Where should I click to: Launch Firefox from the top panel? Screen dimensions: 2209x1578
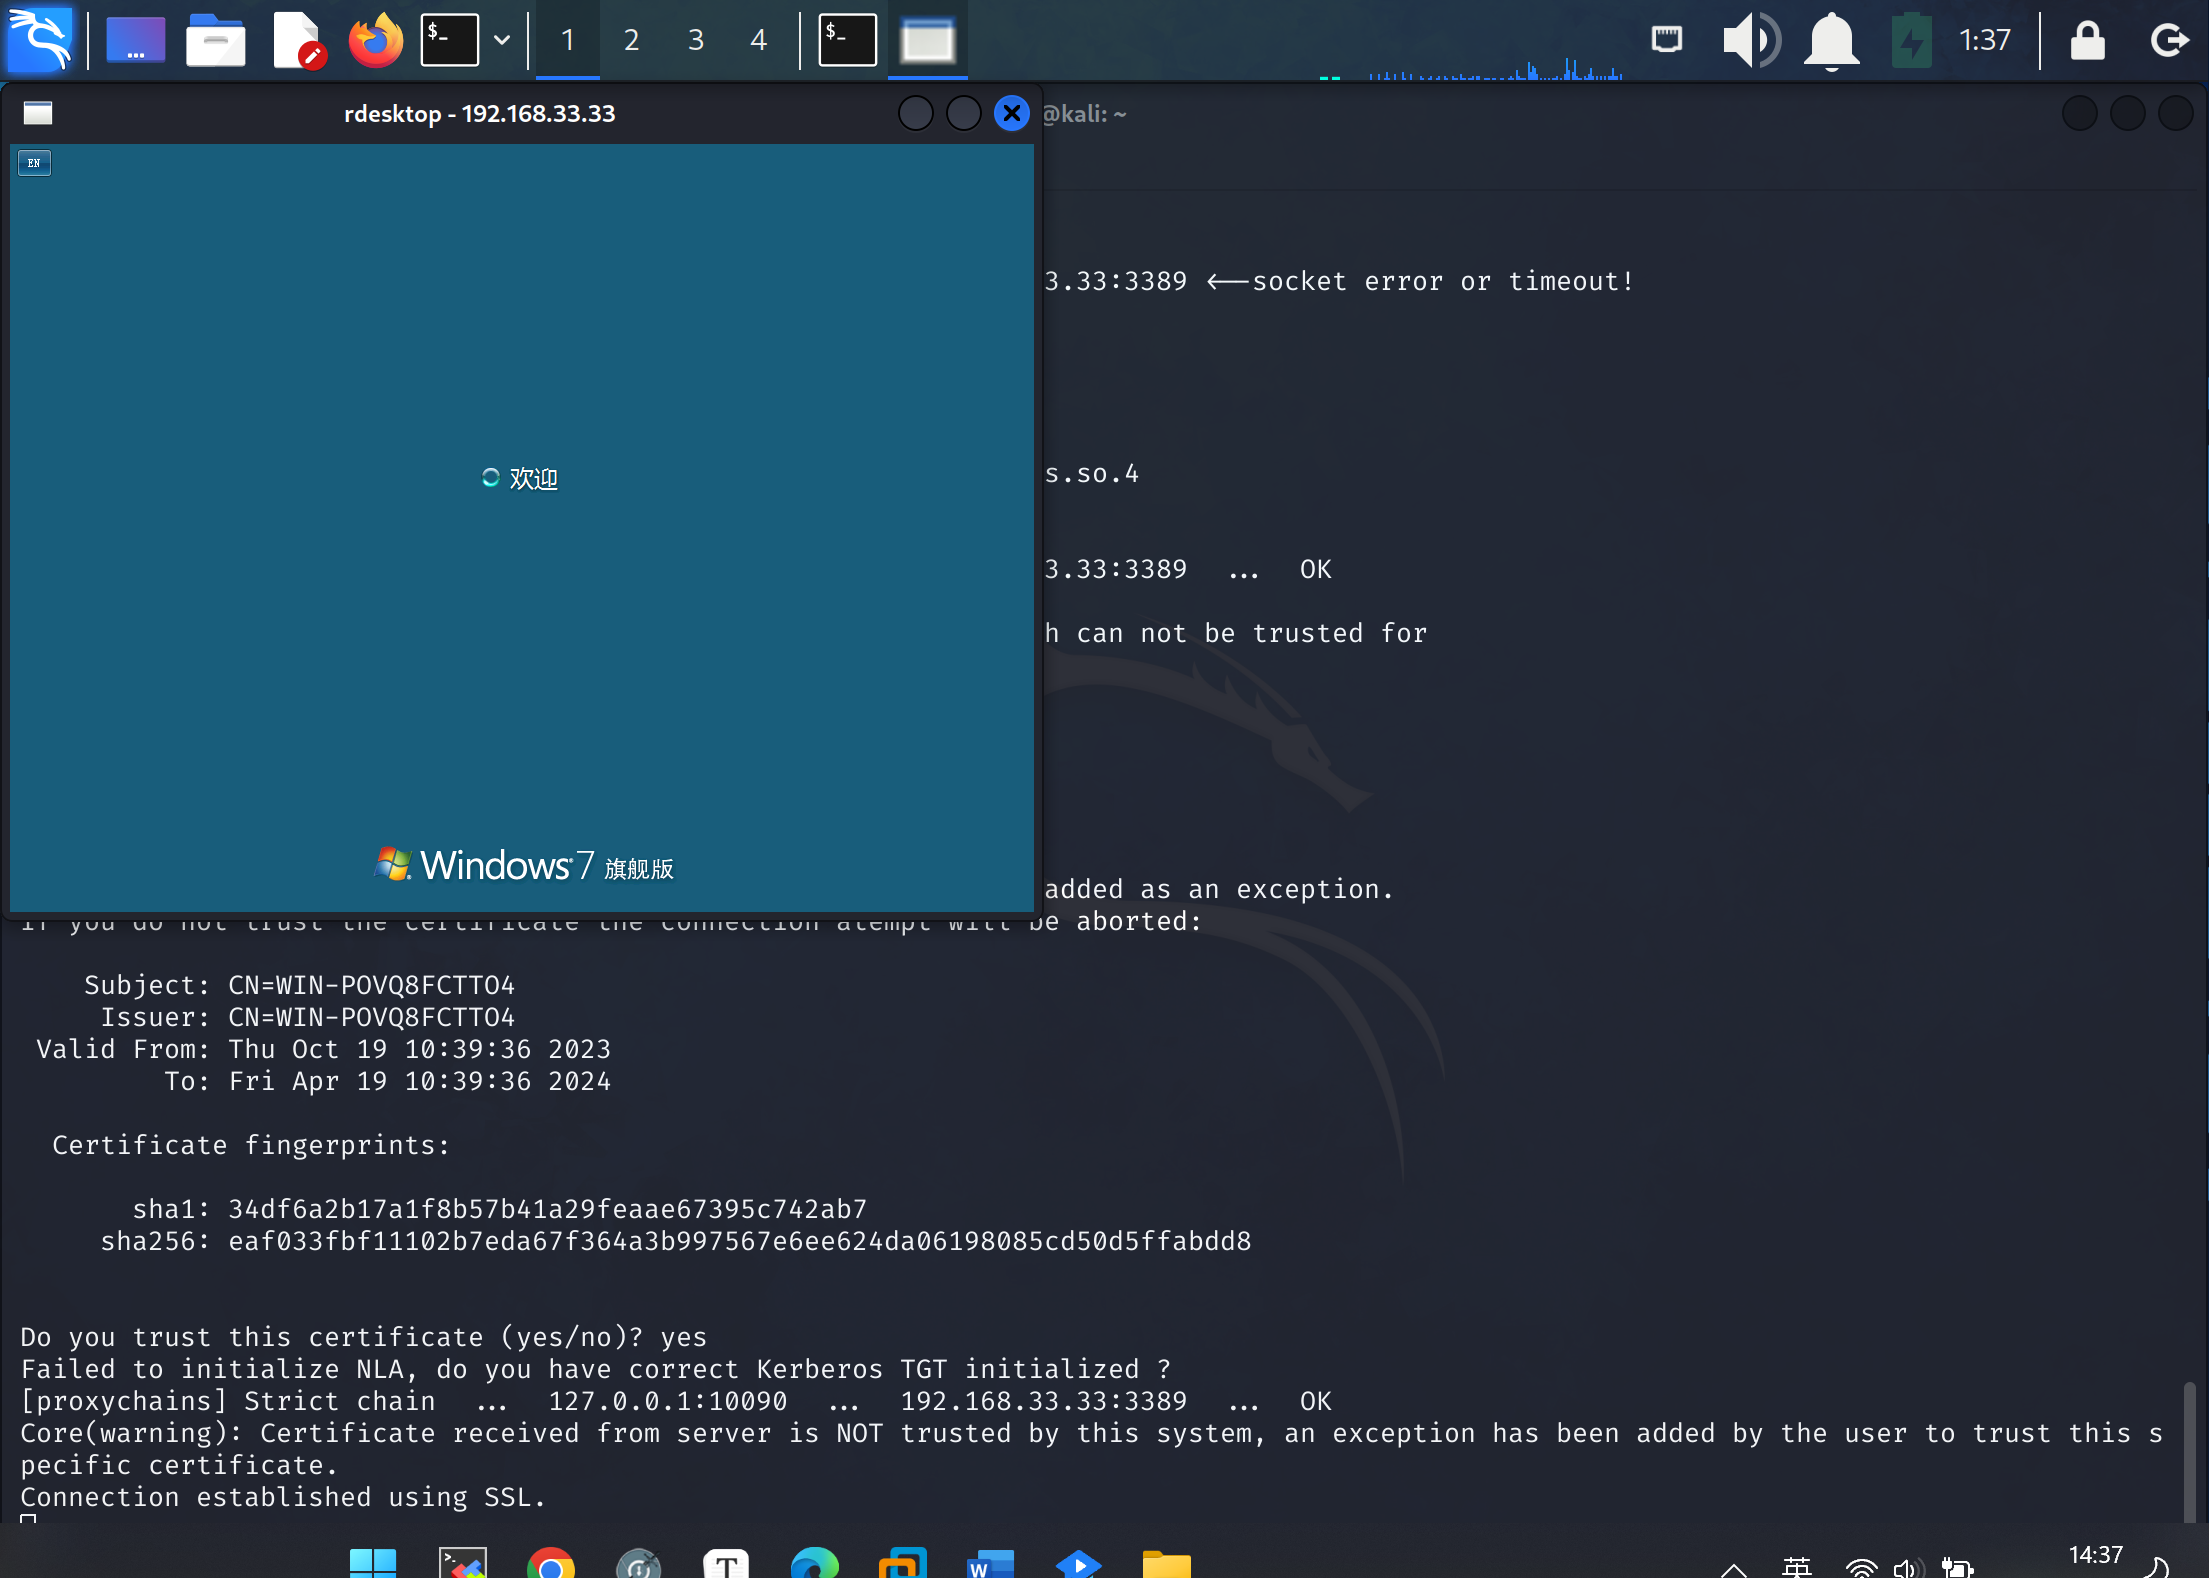(x=375, y=40)
